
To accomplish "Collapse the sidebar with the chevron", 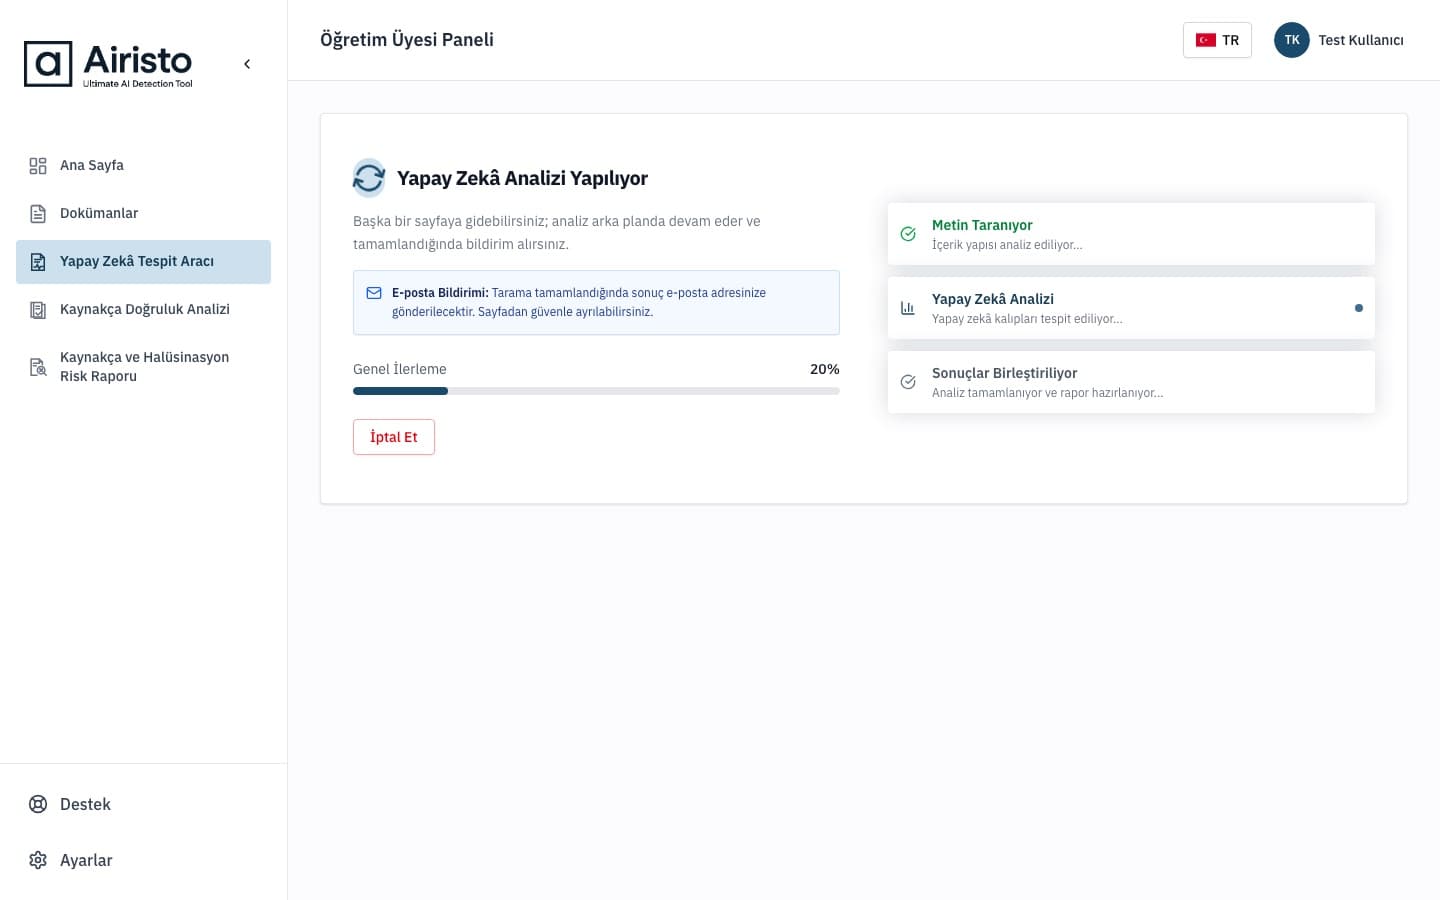I will 247,64.
